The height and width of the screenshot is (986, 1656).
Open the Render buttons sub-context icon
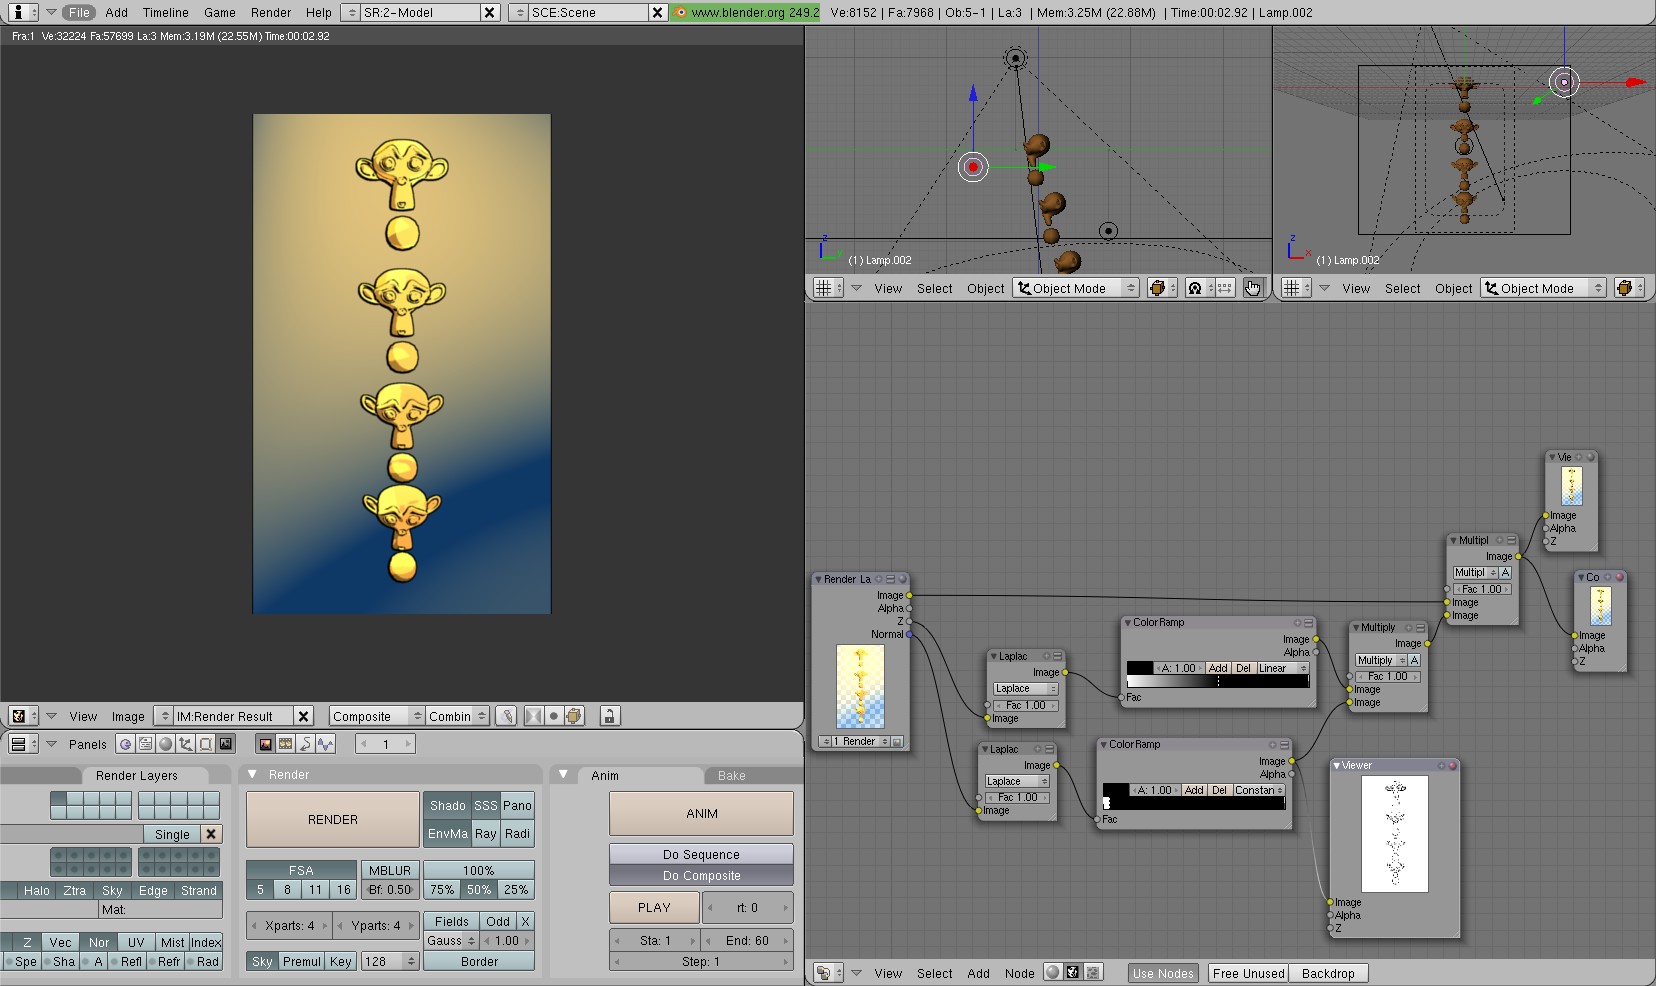point(265,744)
